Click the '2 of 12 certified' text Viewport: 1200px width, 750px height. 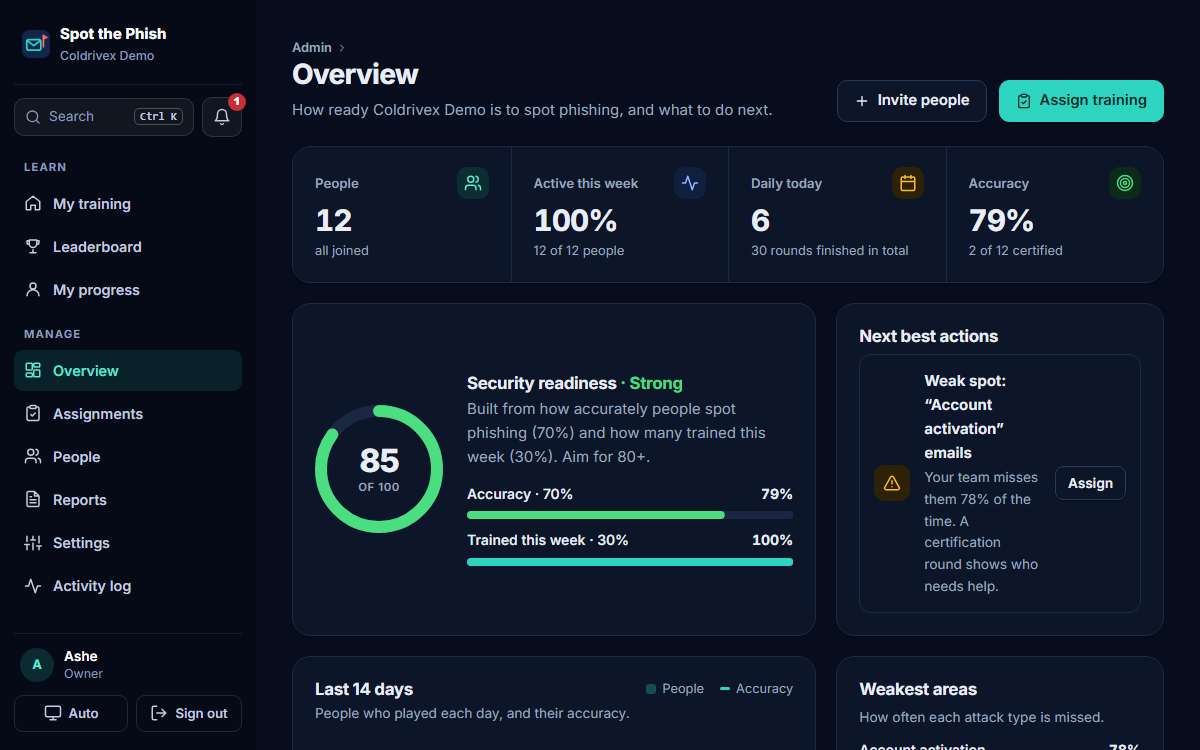point(1016,251)
